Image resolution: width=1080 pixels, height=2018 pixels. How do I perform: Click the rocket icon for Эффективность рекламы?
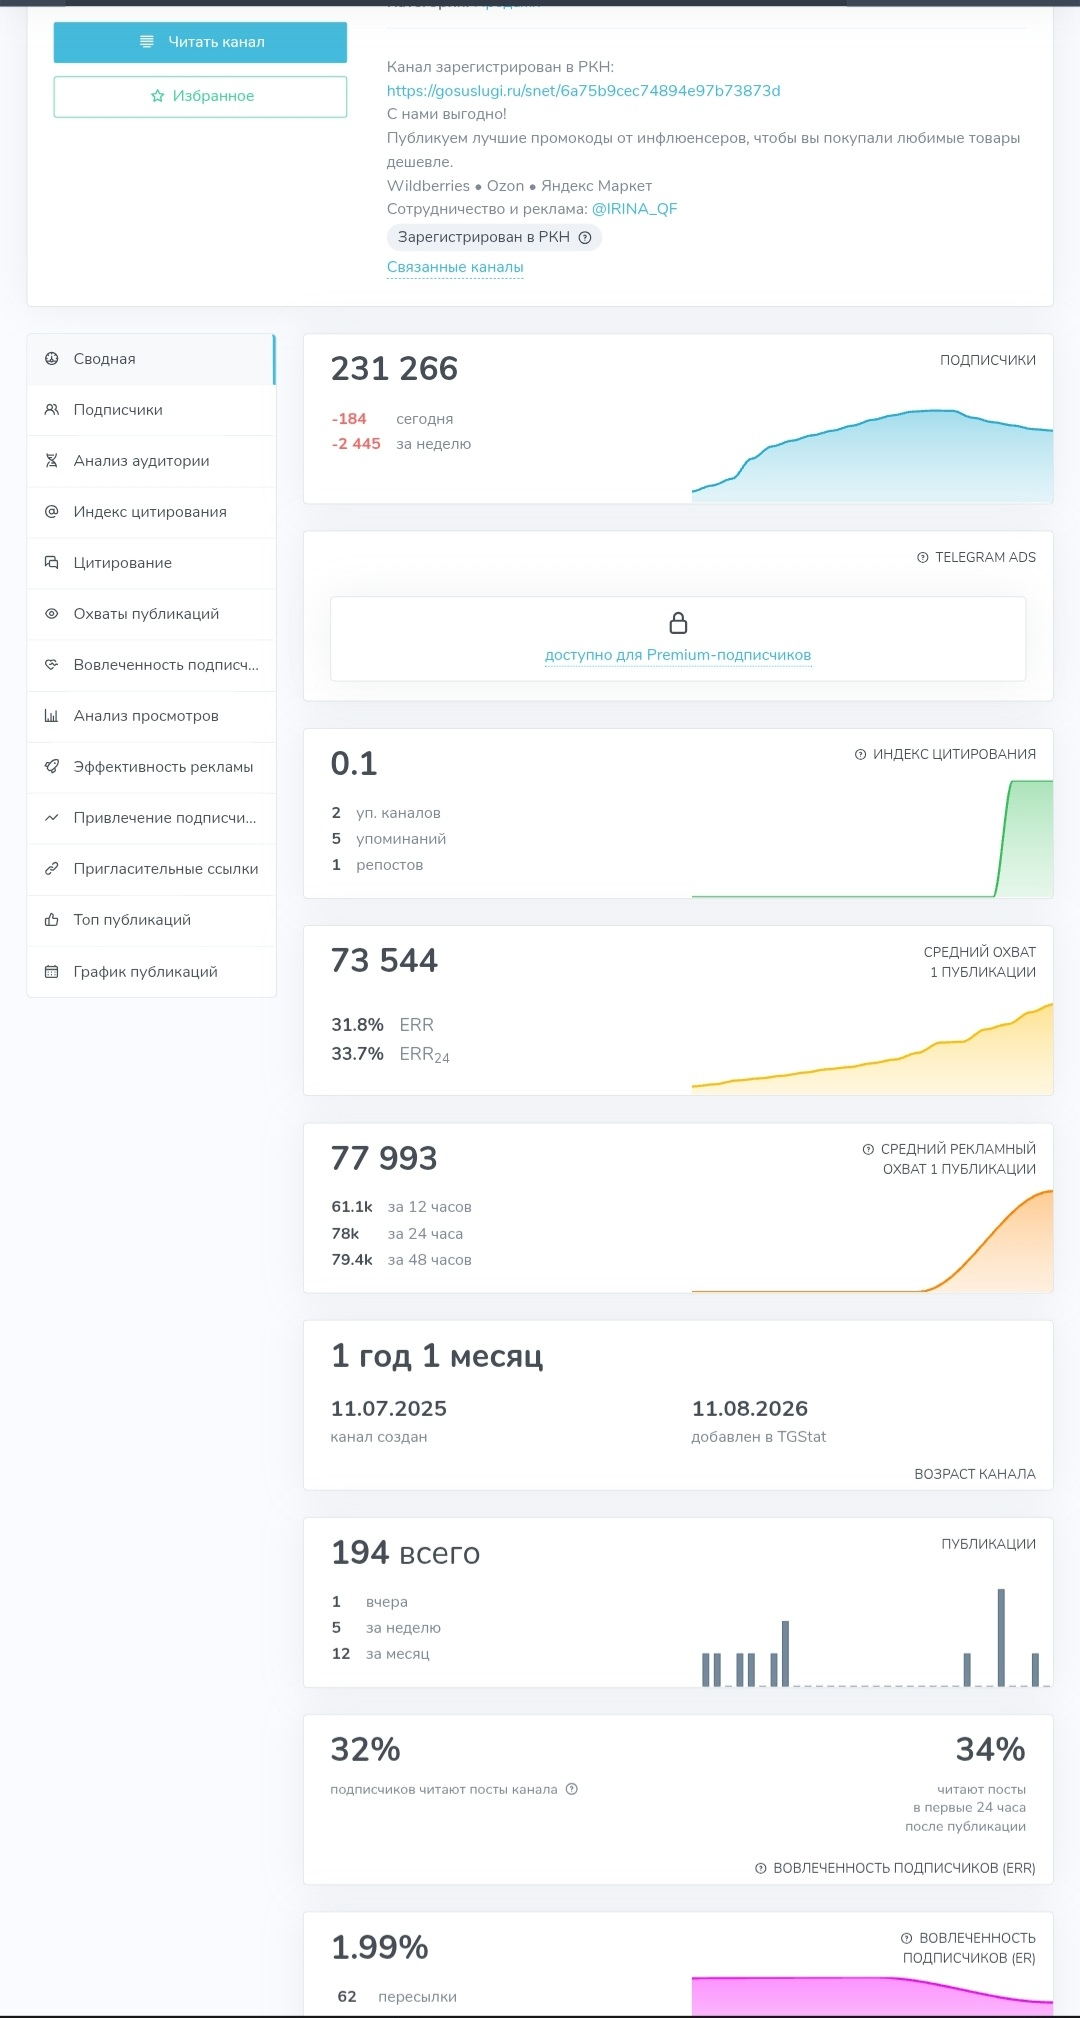(52, 767)
